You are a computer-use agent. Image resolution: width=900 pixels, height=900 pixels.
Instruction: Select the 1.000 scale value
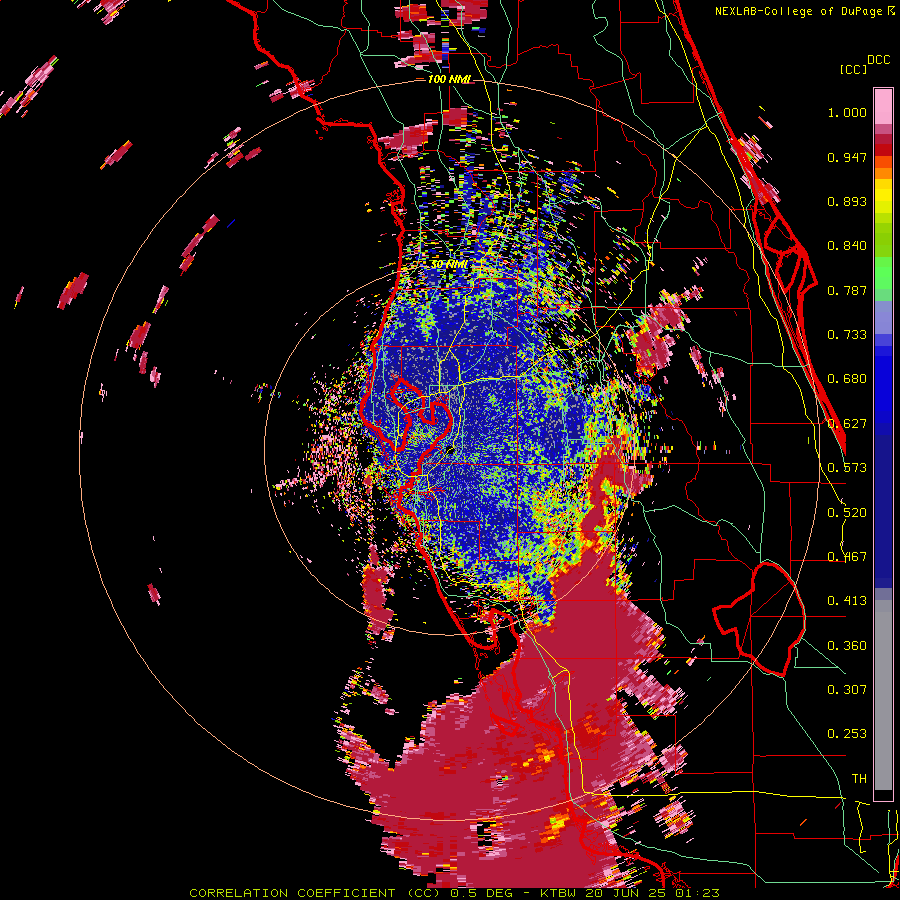click(x=847, y=112)
